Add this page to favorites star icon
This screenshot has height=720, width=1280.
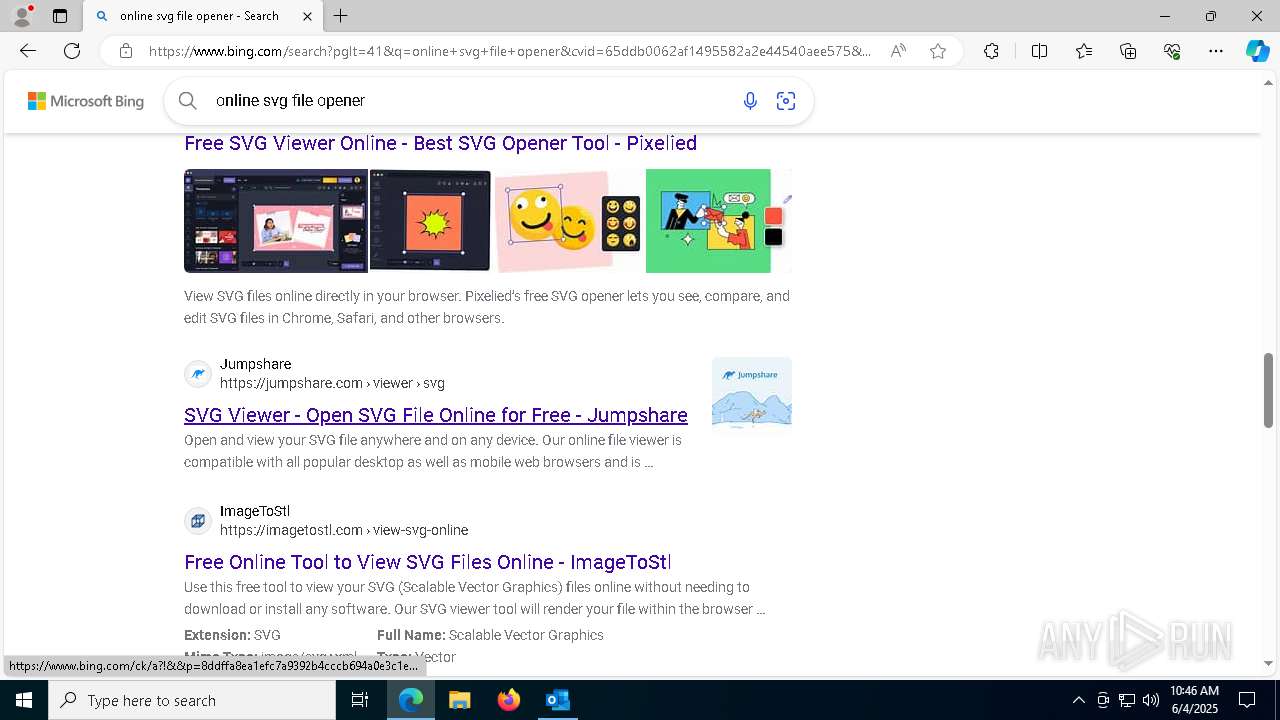[x=938, y=51]
